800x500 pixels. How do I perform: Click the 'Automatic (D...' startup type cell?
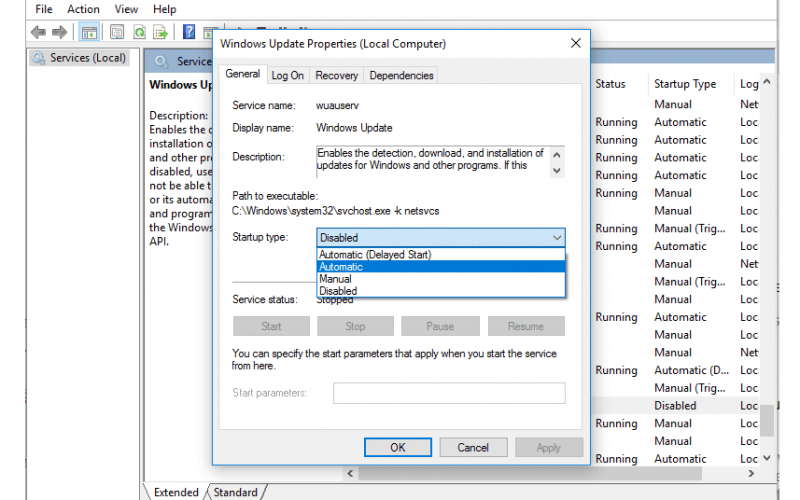(x=691, y=370)
